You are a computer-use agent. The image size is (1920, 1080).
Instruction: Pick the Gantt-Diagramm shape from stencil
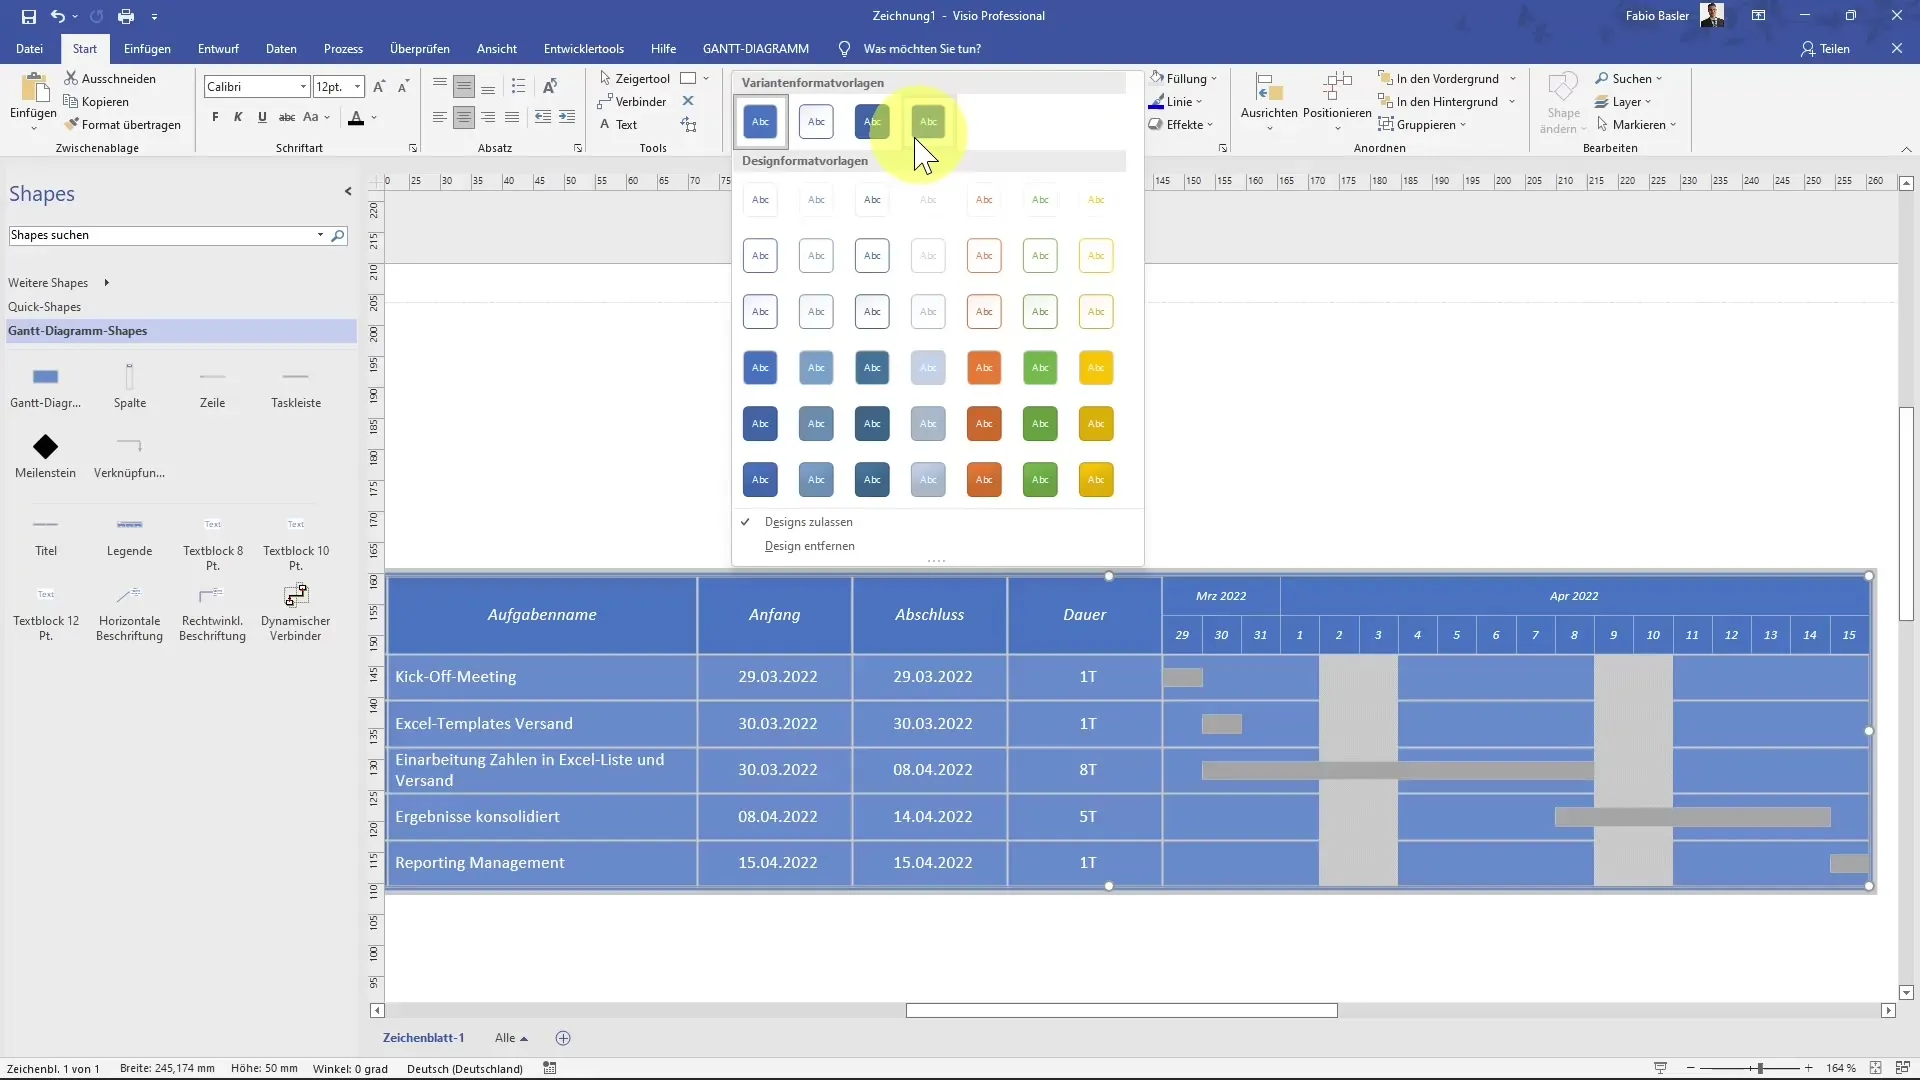pos(45,386)
